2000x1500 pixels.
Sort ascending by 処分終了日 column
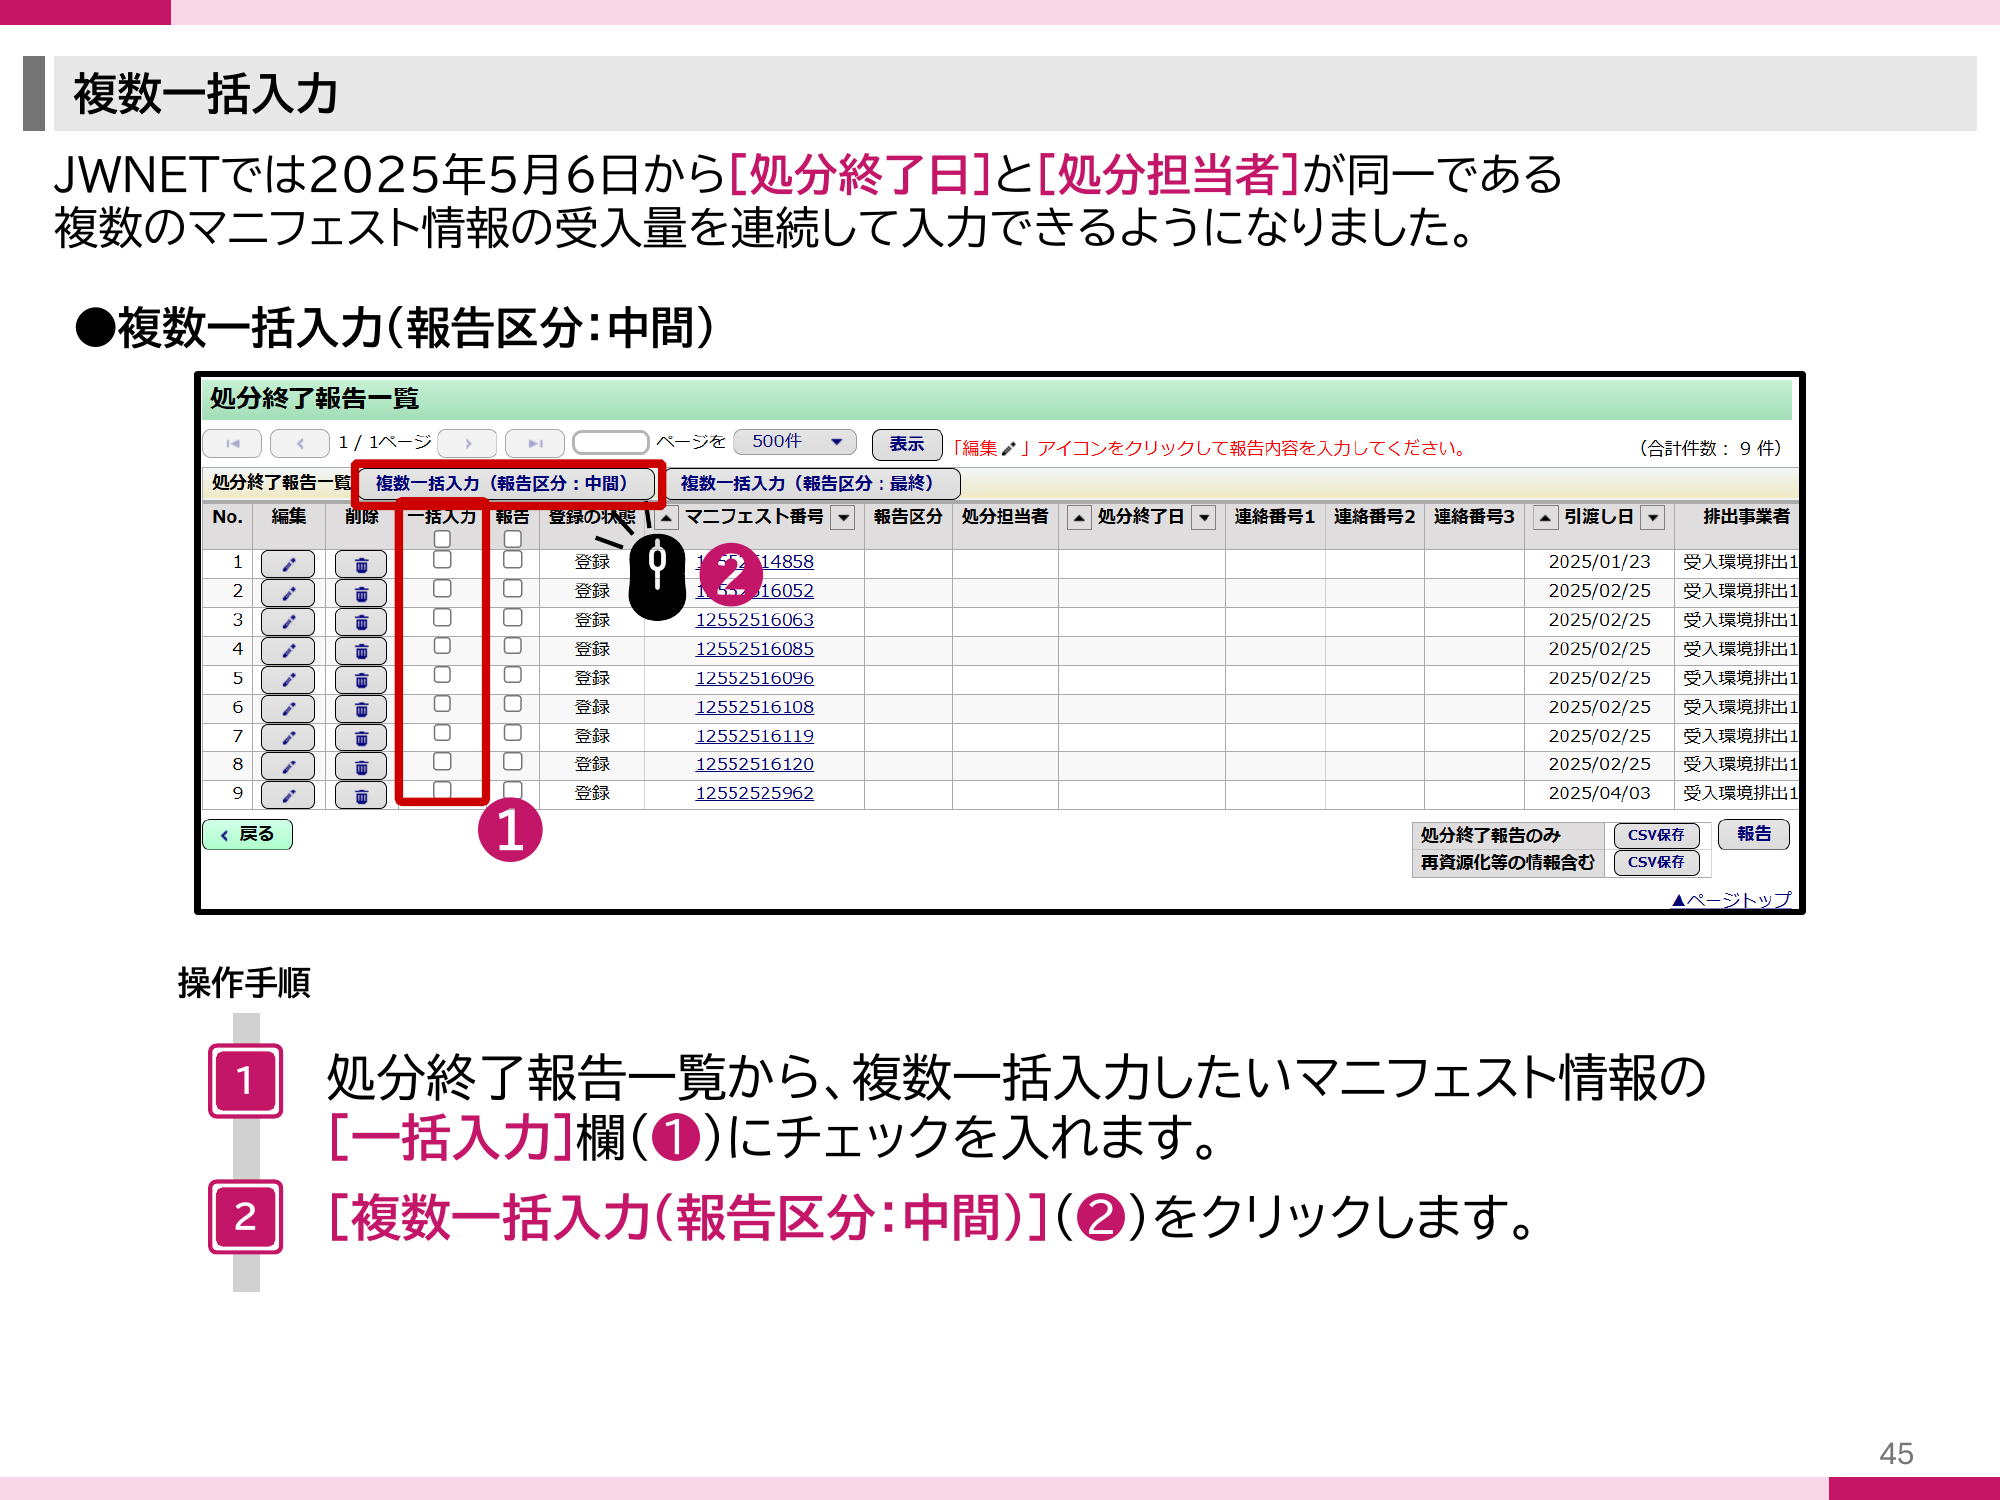(x=1078, y=518)
